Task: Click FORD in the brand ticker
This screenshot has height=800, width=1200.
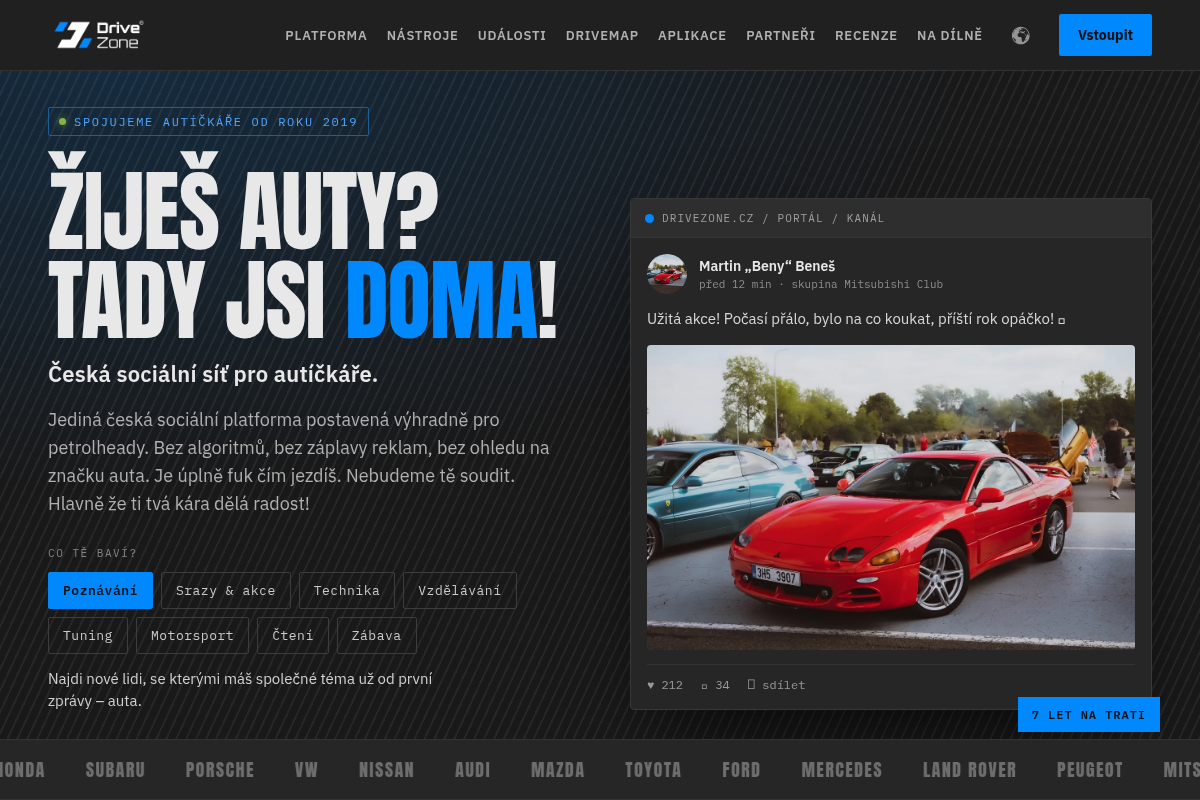Action: (741, 770)
